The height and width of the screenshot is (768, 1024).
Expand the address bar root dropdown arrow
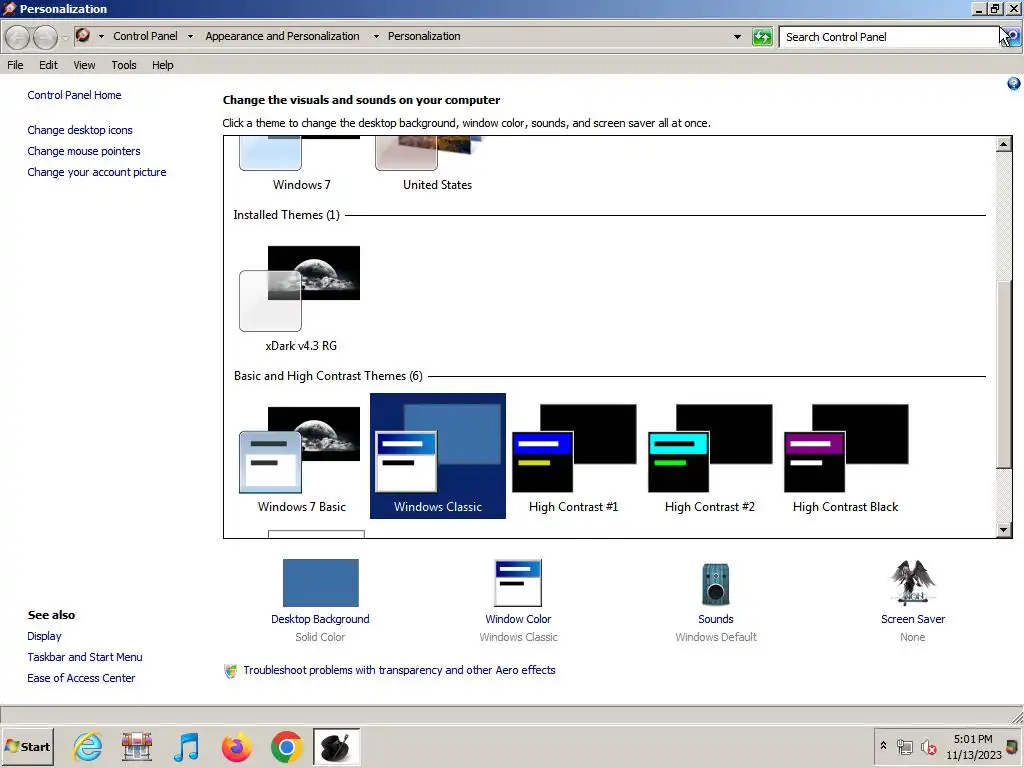101,37
